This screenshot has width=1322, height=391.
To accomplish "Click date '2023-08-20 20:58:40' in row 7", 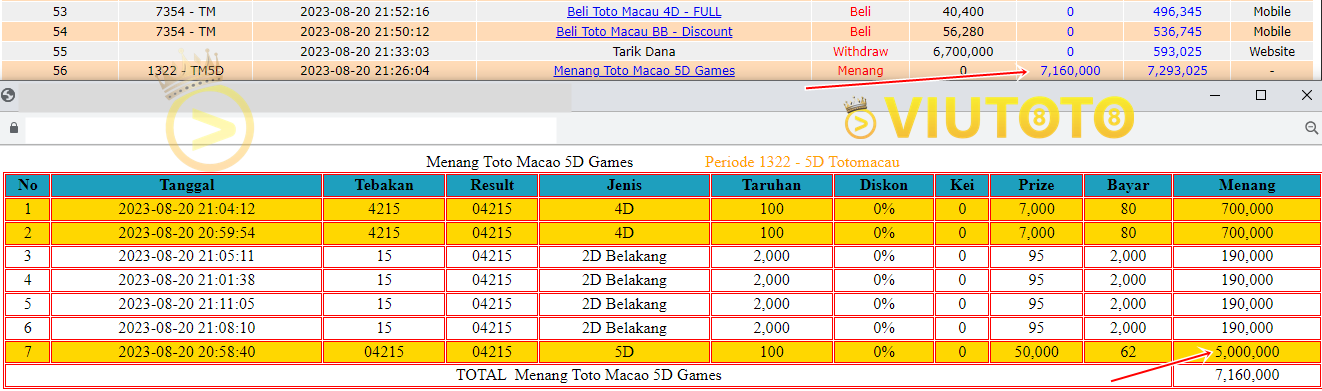I will (187, 352).
